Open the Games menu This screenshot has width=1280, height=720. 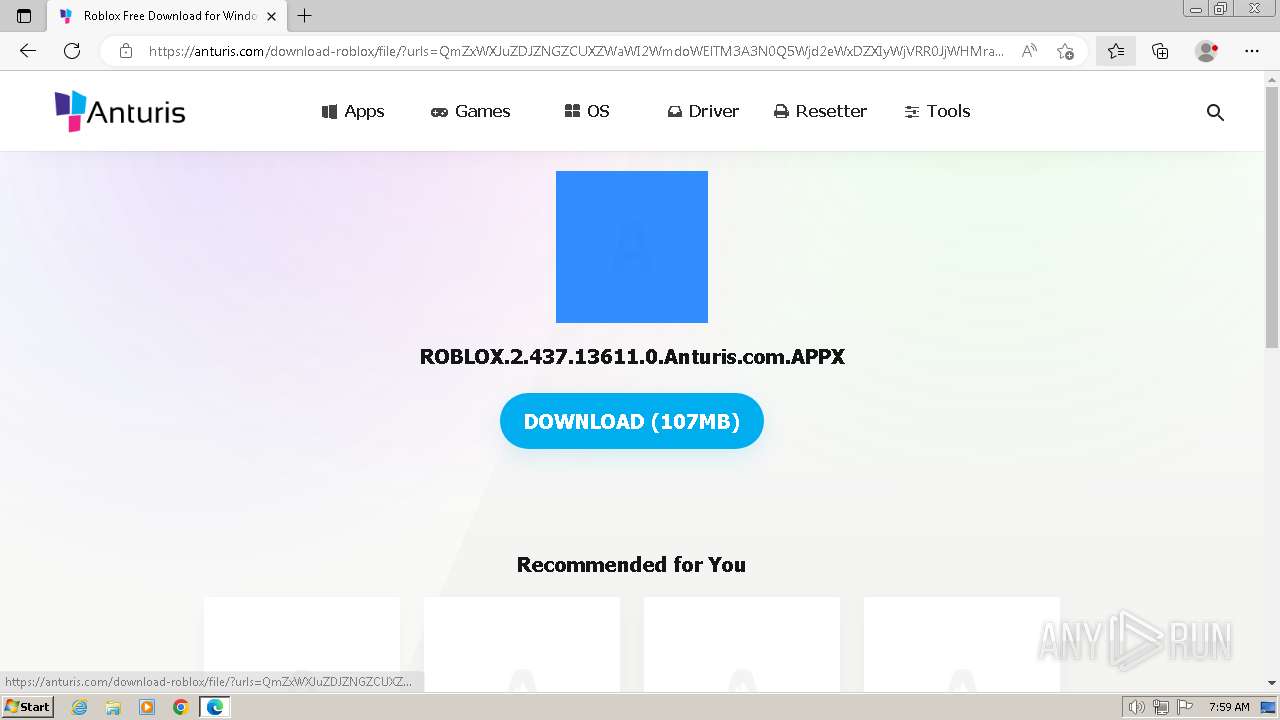471,111
